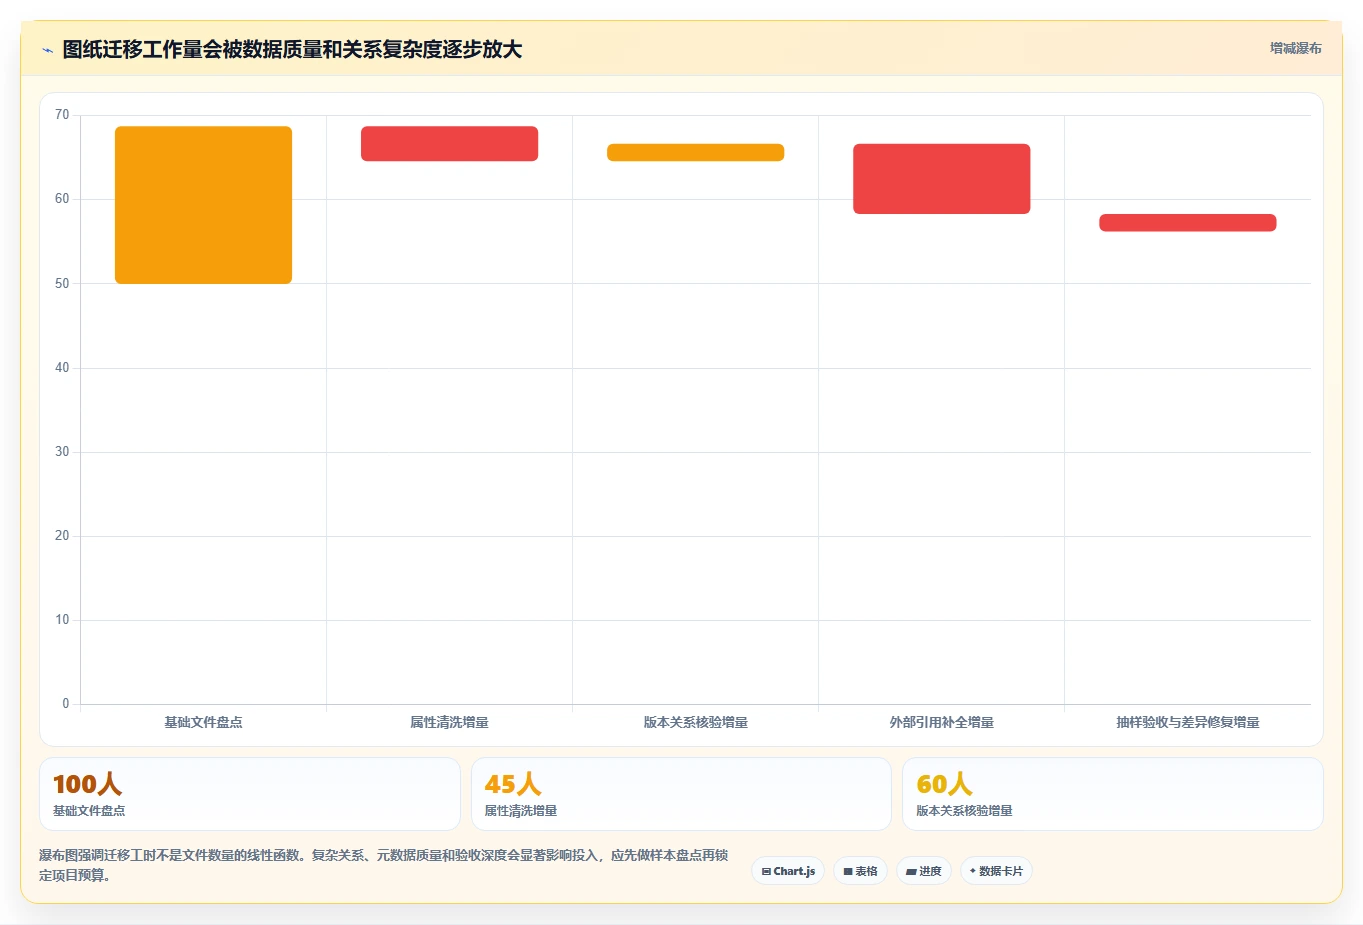Screen dimensions: 1363x925
Task: Click the thin orange 版本关系核验增量 bar
Action: click(x=695, y=152)
